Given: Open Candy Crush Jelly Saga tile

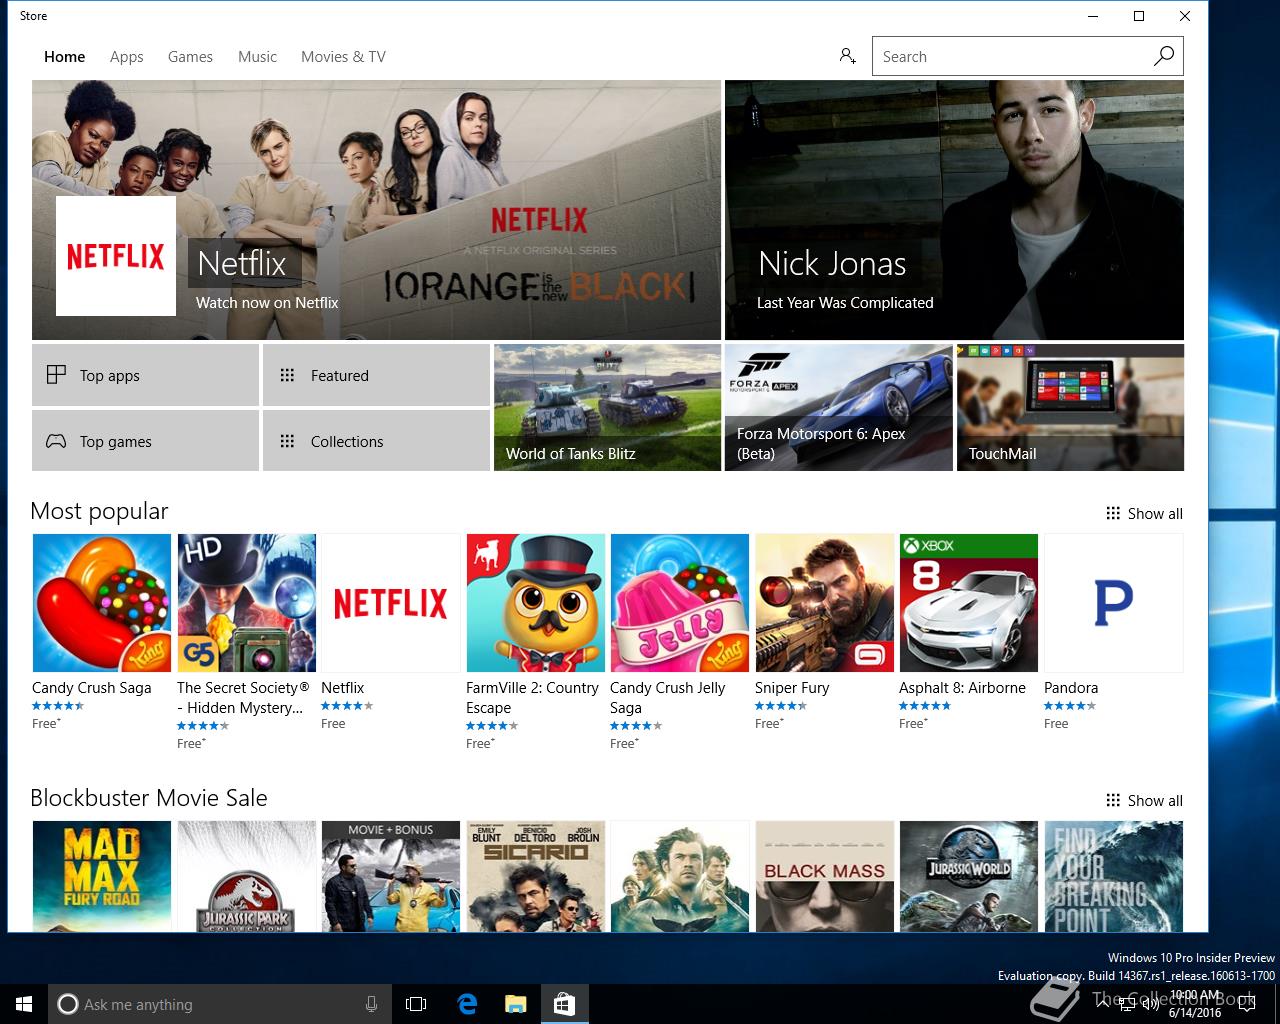Looking at the screenshot, I should (680, 603).
